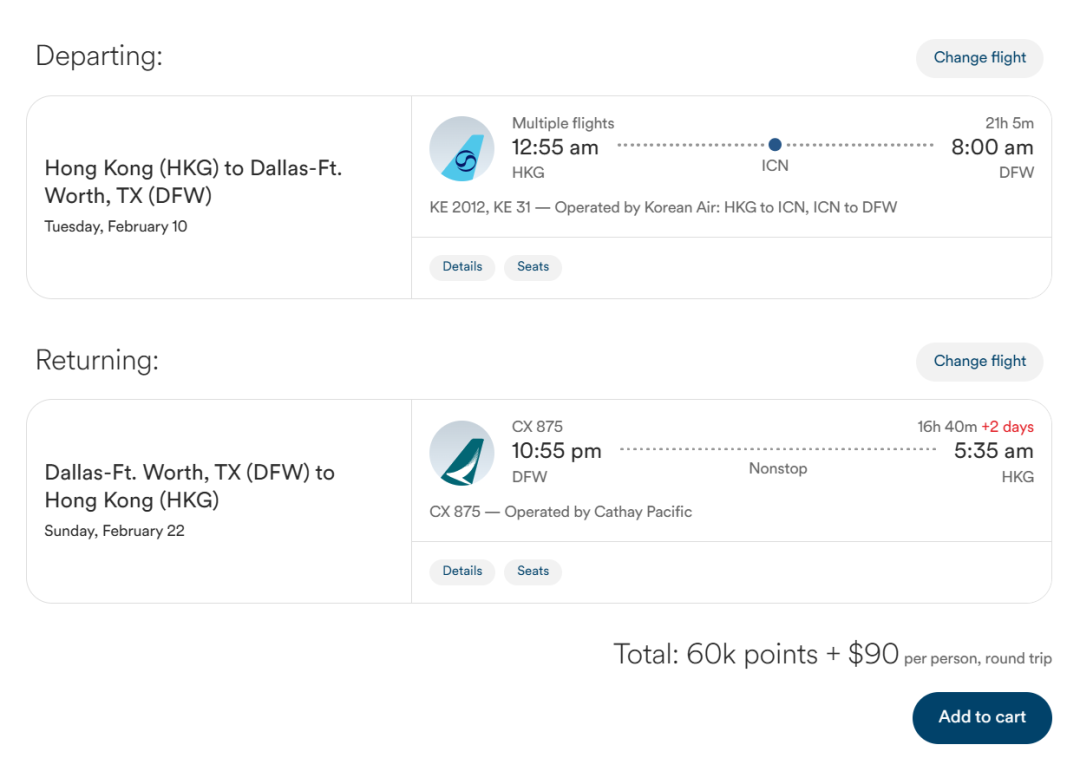Expand Details for the Korean Air flight
The height and width of the screenshot is (784, 1080).
(462, 267)
